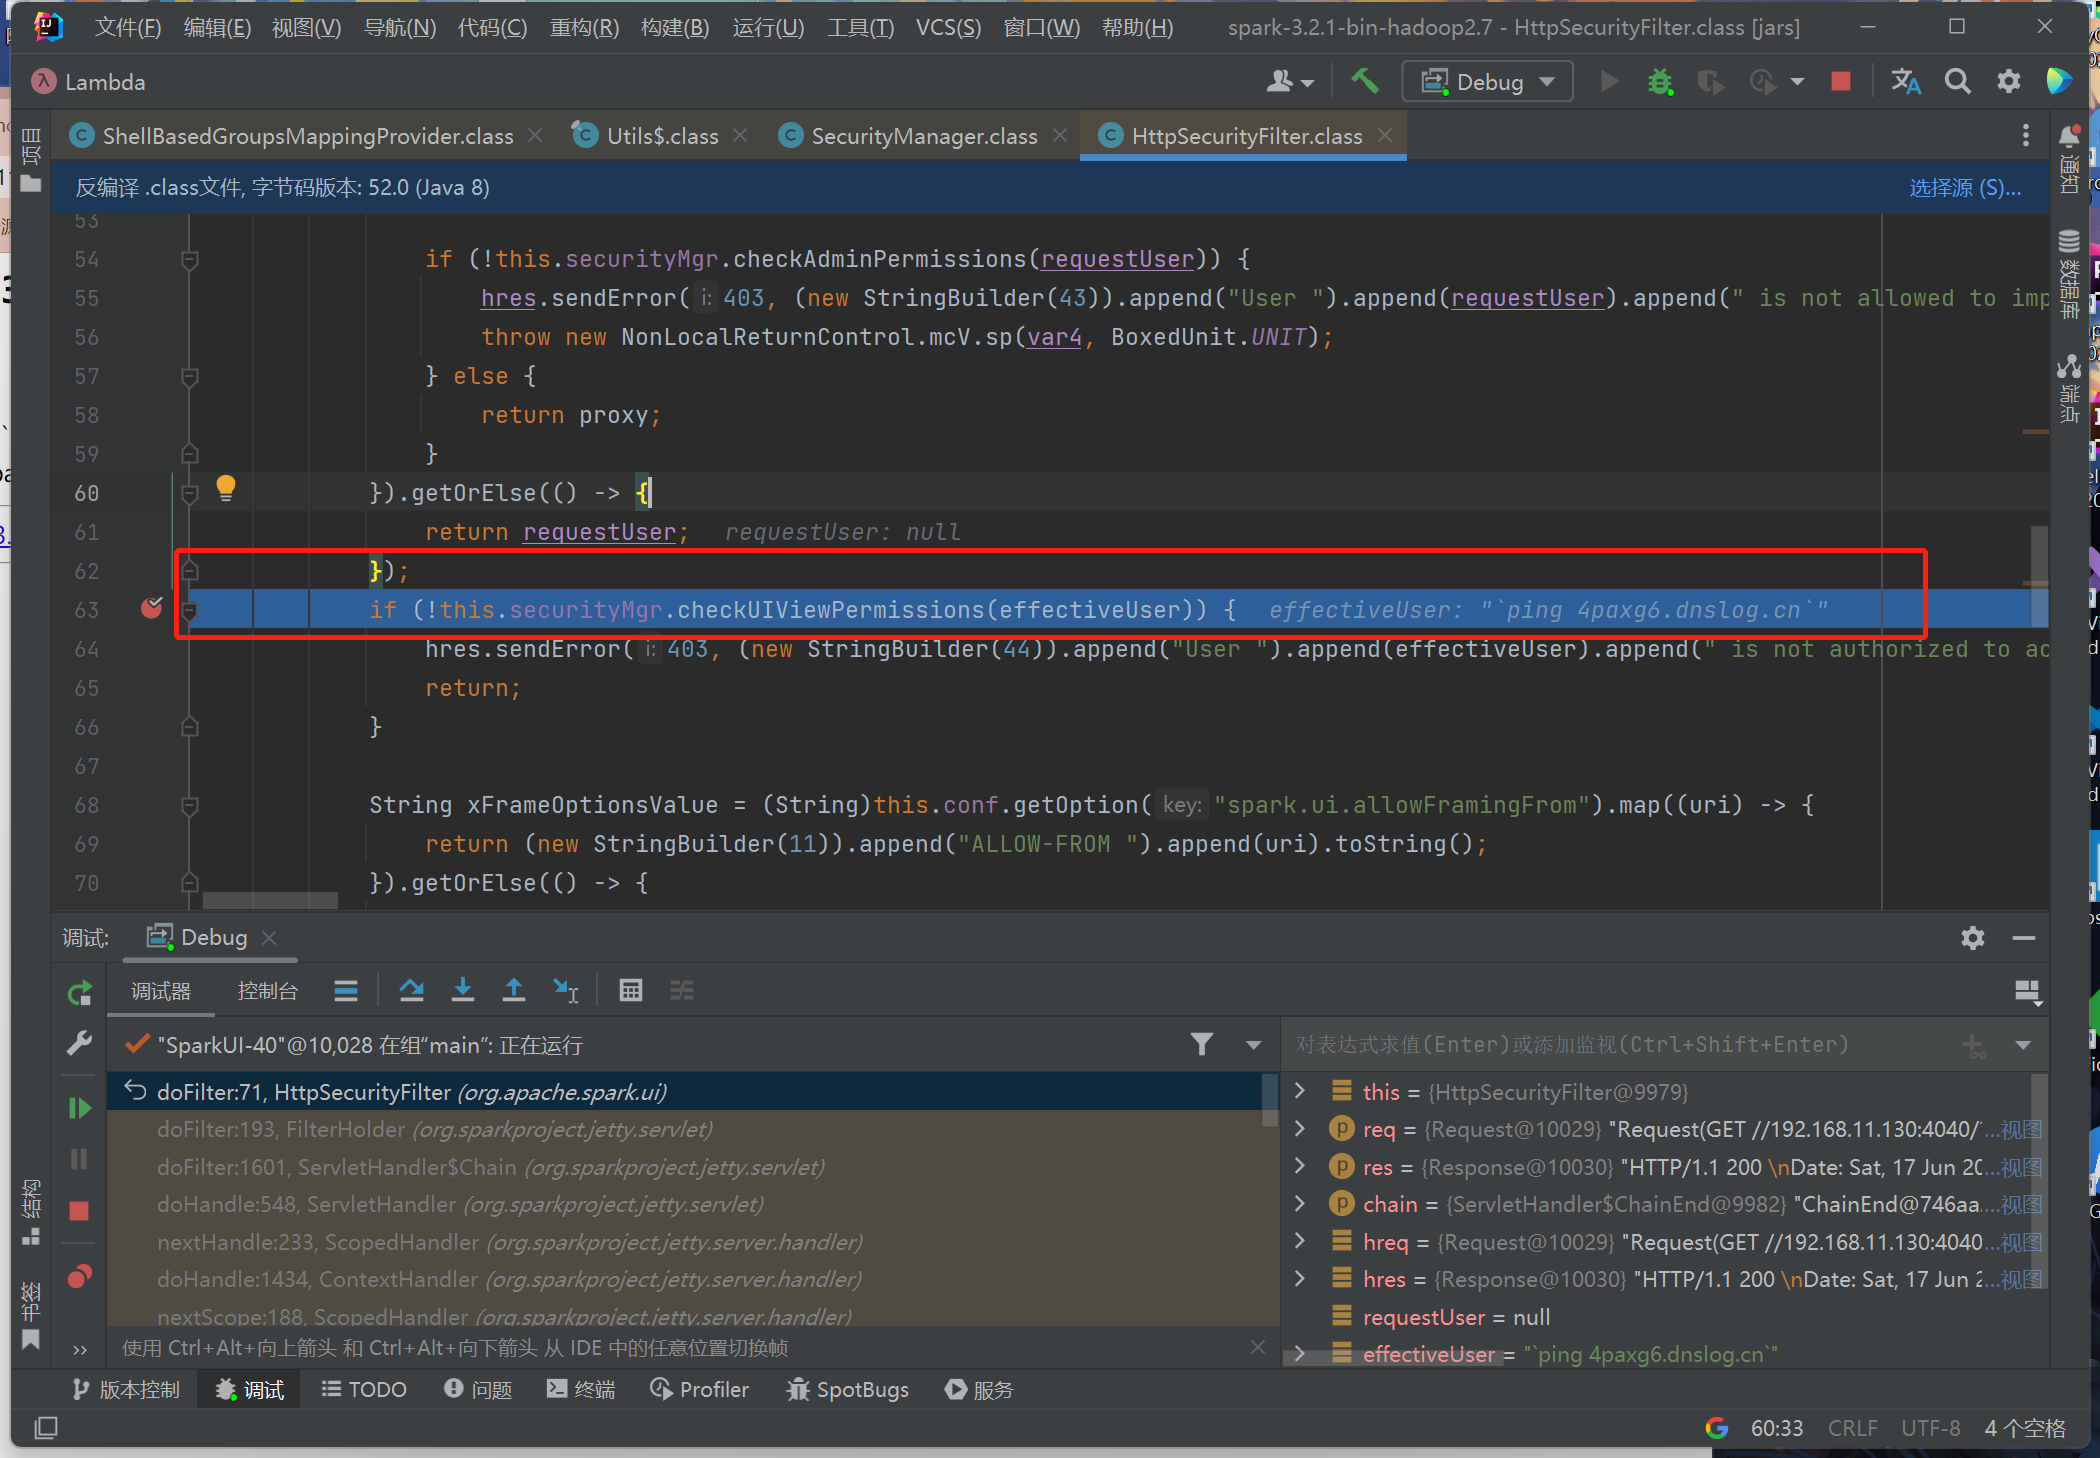The width and height of the screenshot is (2100, 1458).
Task: Click the rerun debug session icon
Action: pyautogui.click(x=79, y=993)
